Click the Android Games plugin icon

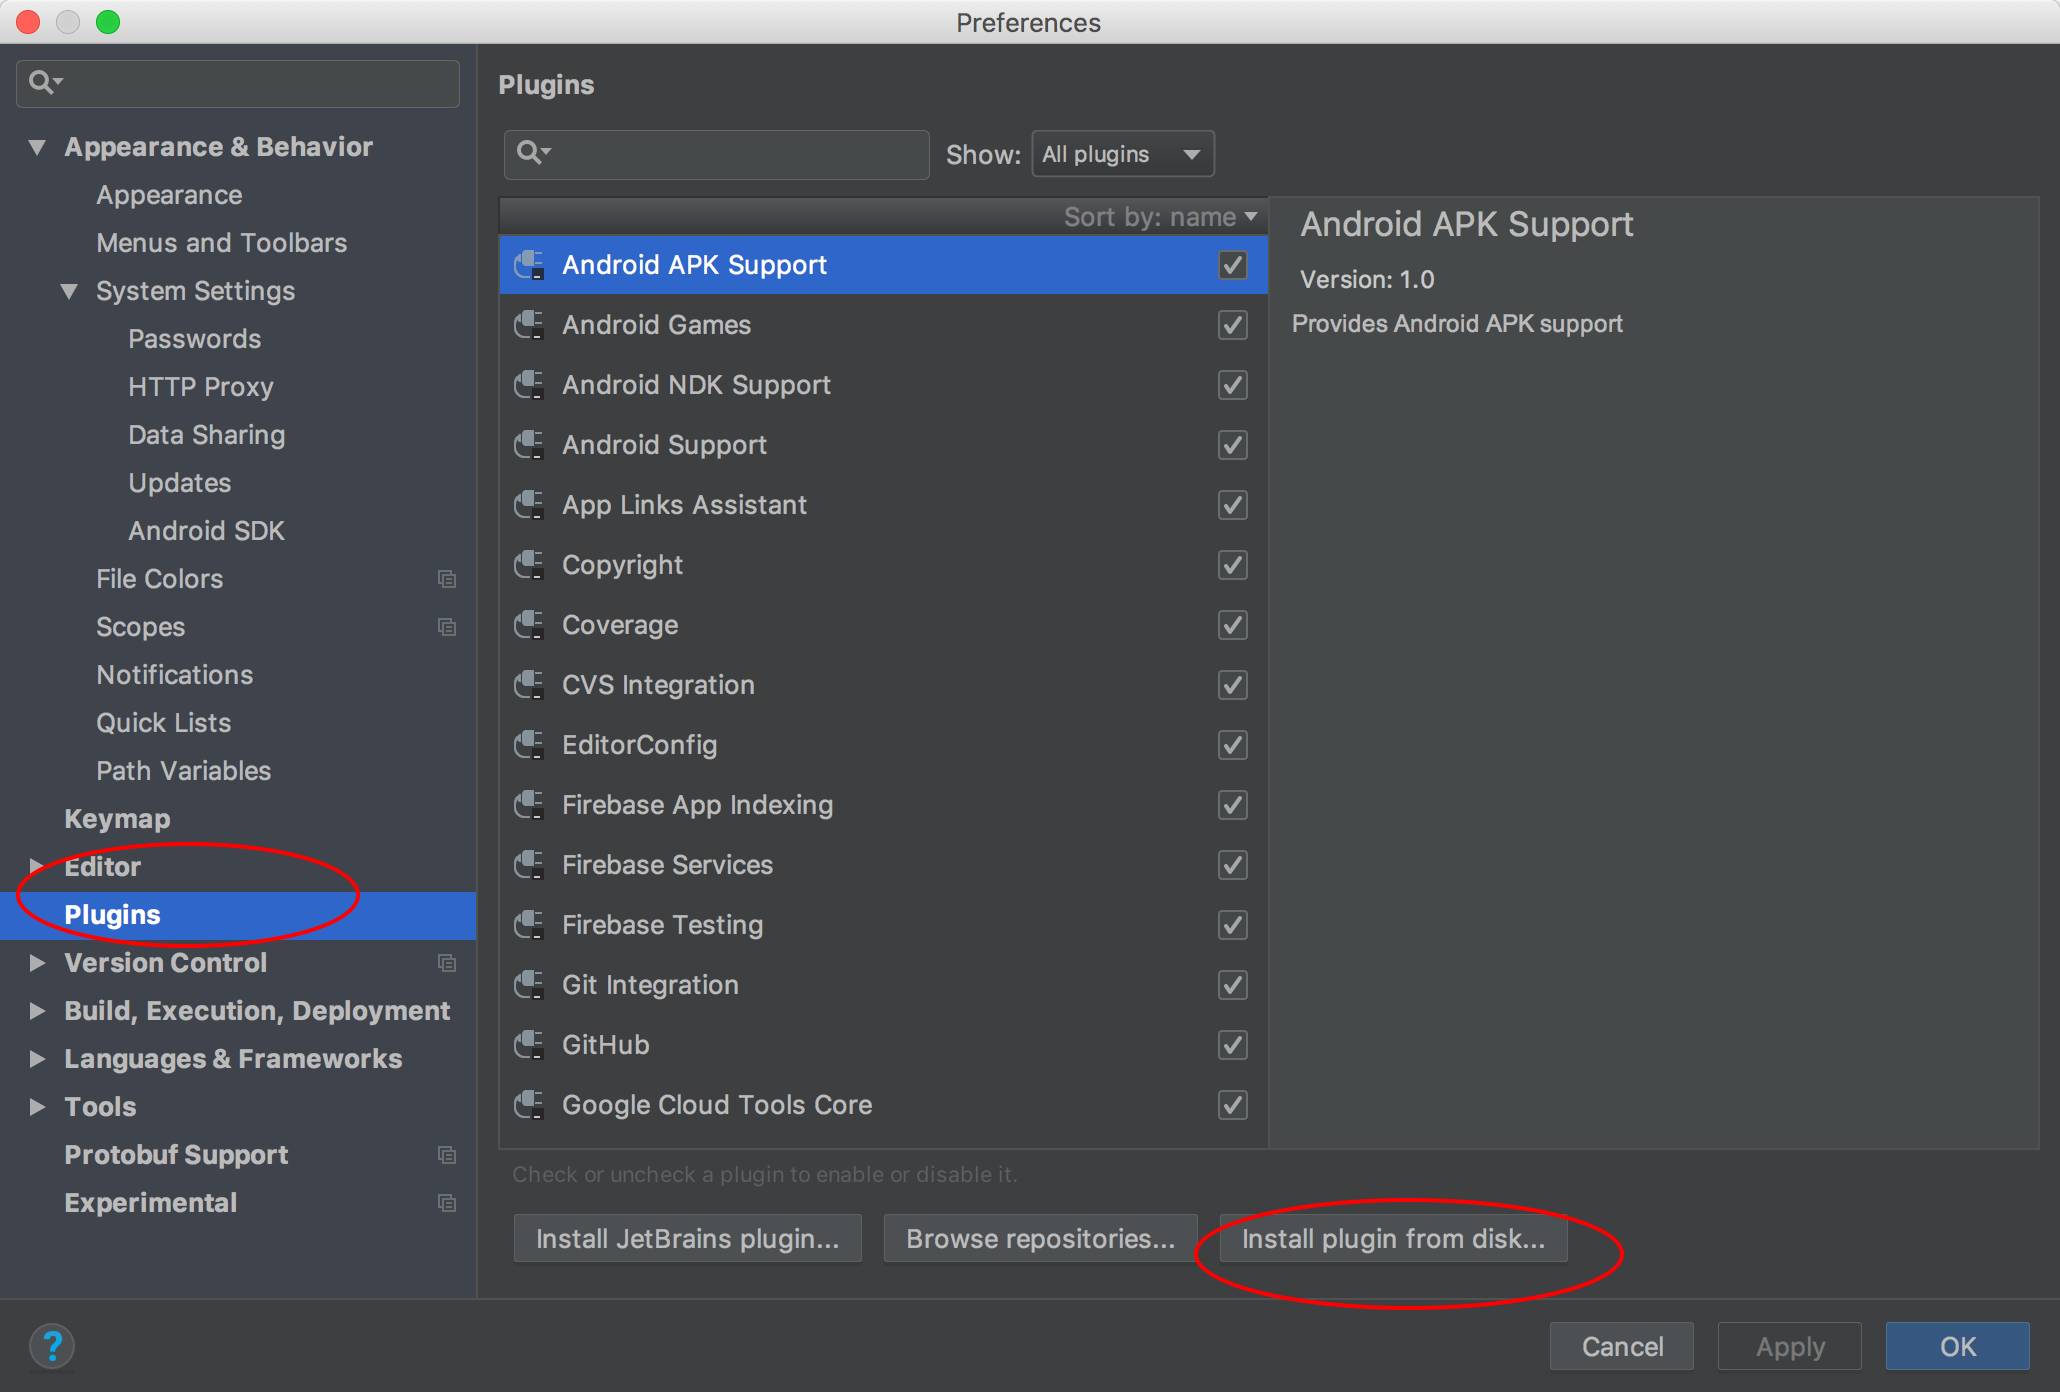[529, 325]
